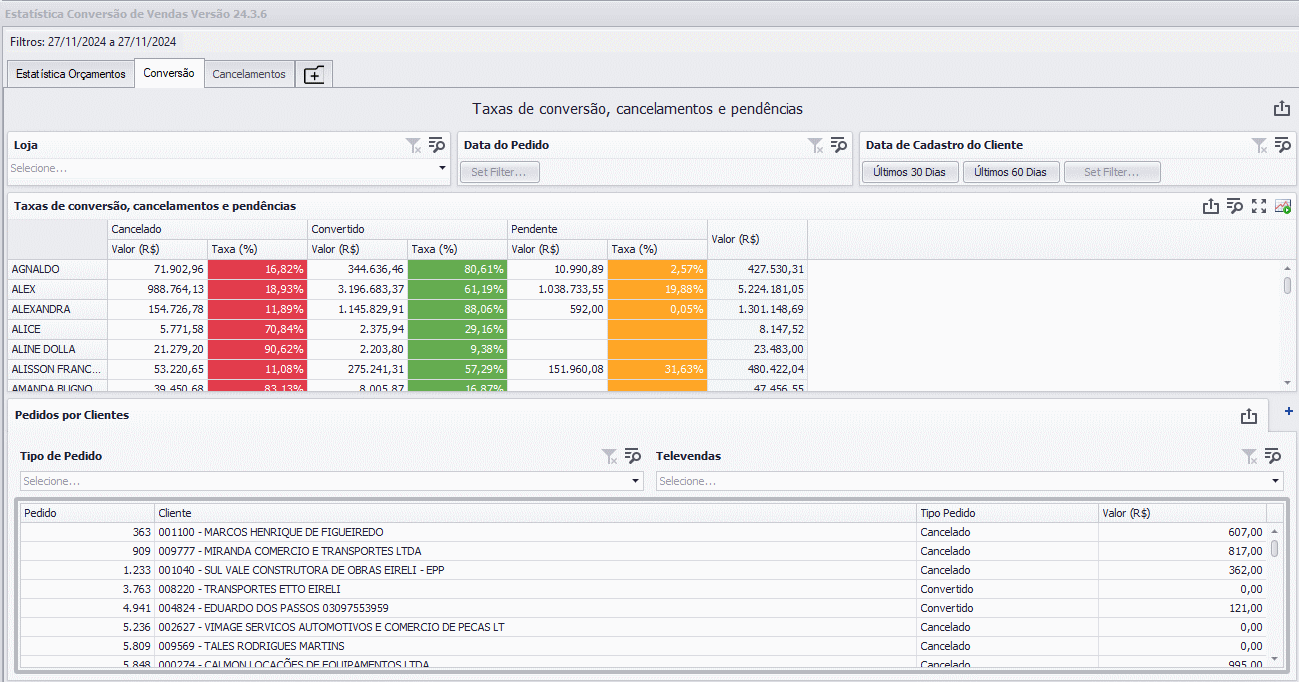The width and height of the screenshot is (1299, 682).
Task: Inspect data icon for Televendas
Action: [x=1272, y=456]
